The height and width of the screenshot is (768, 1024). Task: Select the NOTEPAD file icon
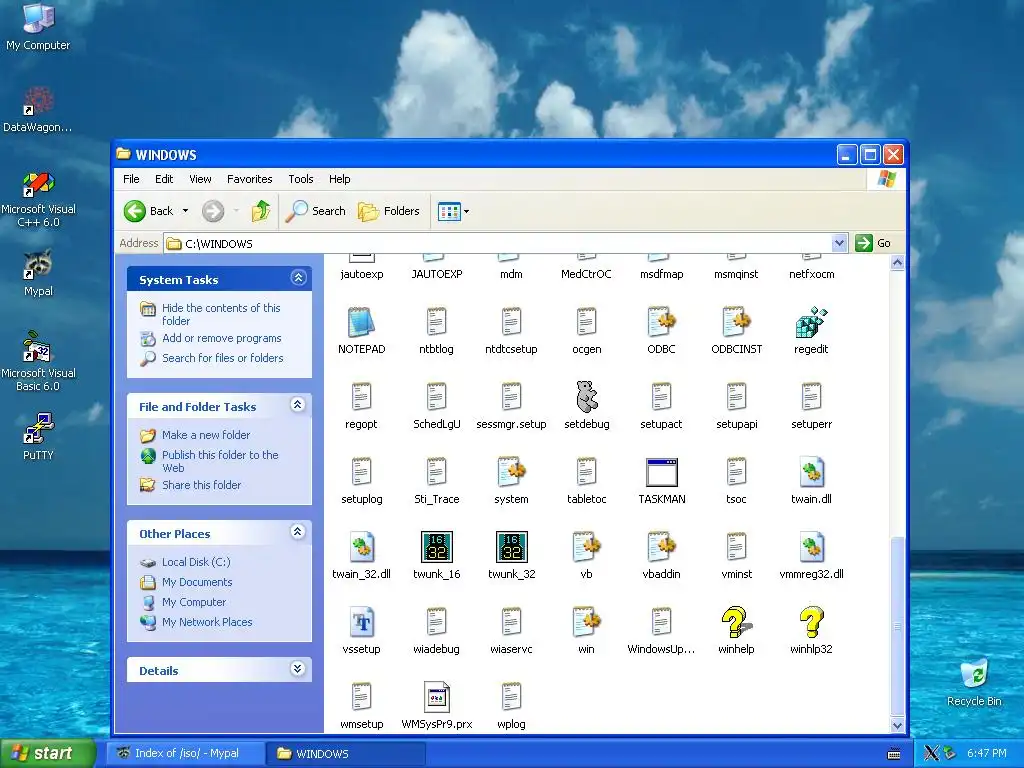pos(361,322)
